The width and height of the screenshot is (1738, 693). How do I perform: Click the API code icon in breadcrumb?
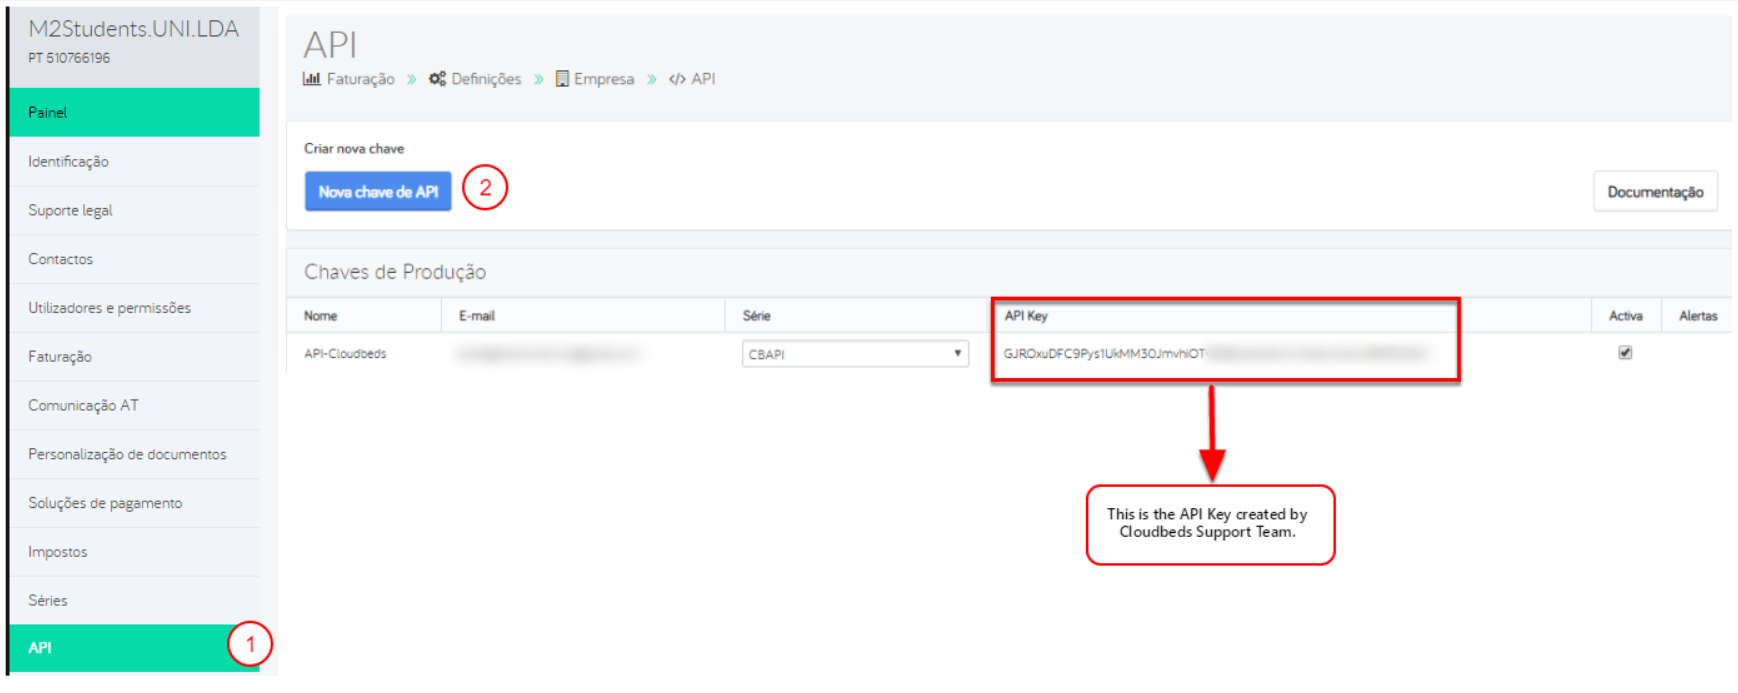click(x=677, y=79)
